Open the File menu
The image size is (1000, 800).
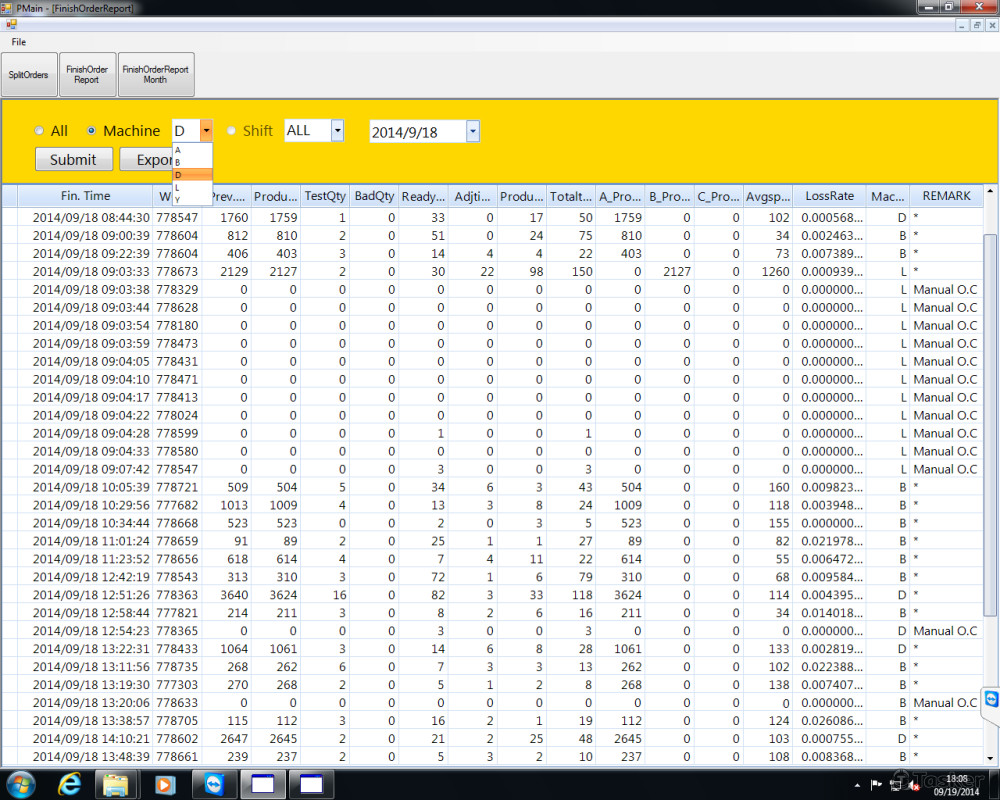coord(19,42)
